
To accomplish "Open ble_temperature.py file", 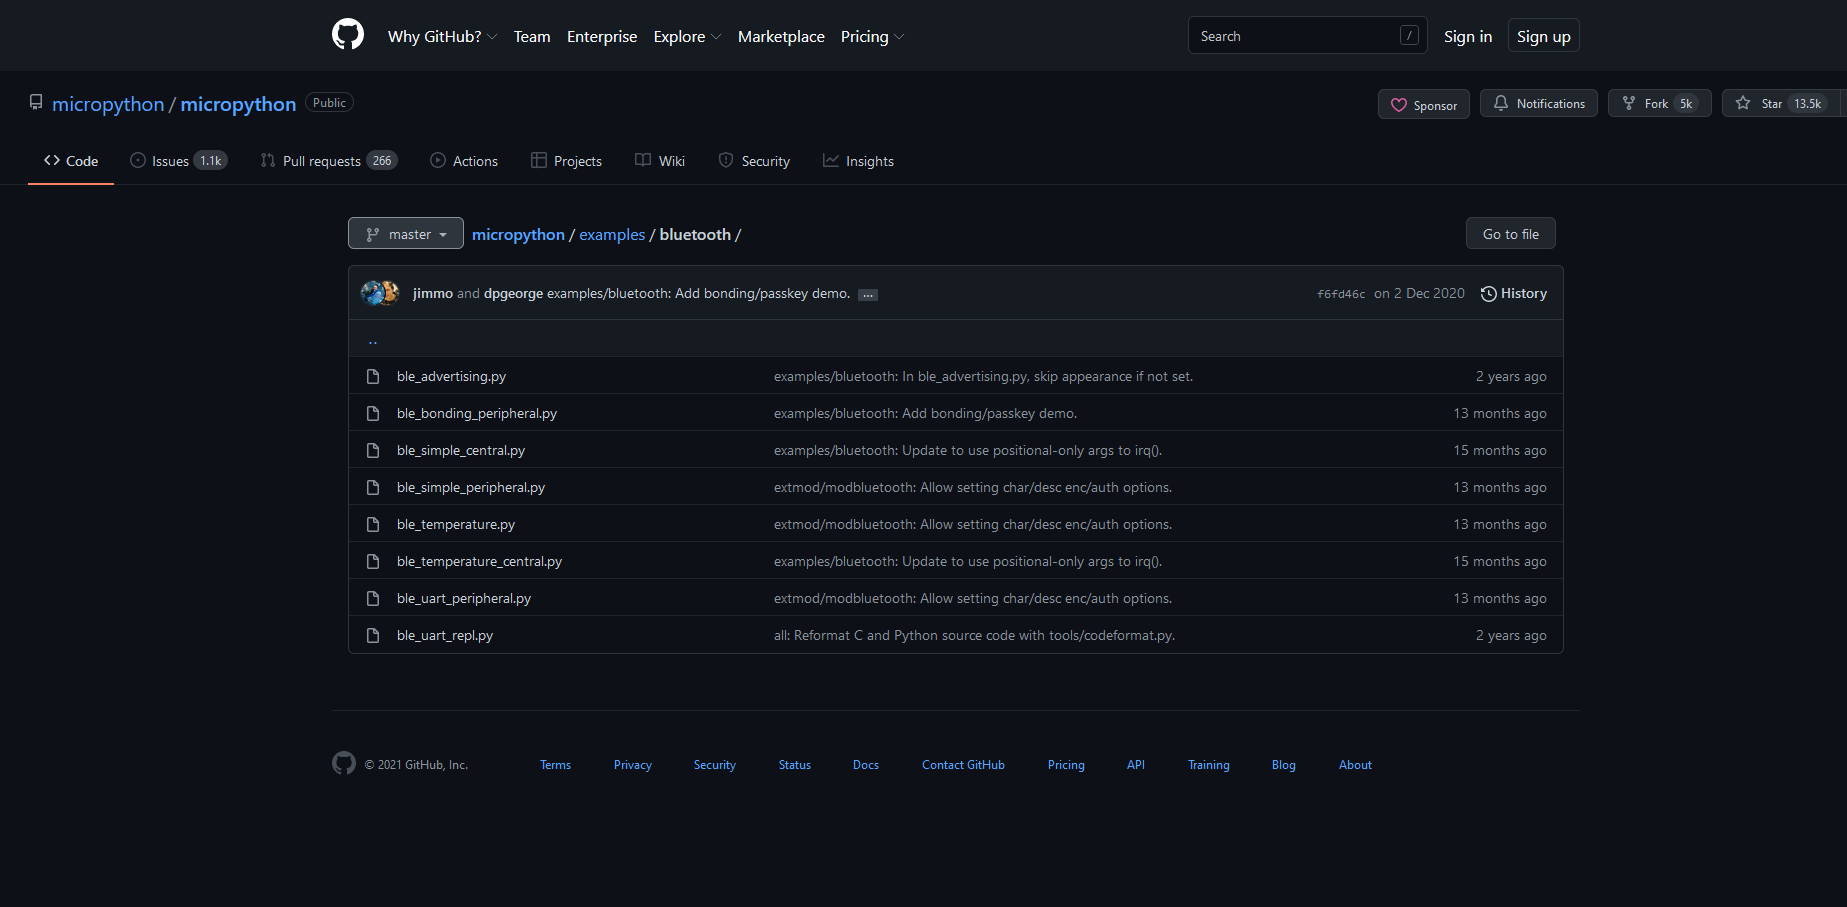I will tap(456, 524).
